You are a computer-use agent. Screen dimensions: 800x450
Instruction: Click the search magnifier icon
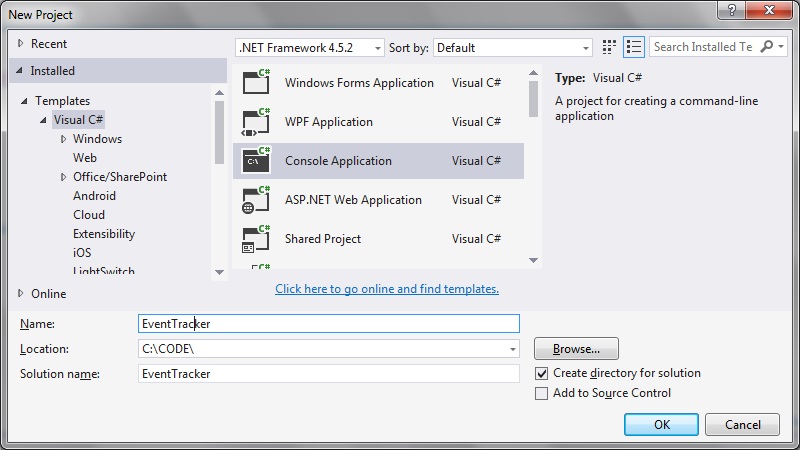(x=766, y=46)
